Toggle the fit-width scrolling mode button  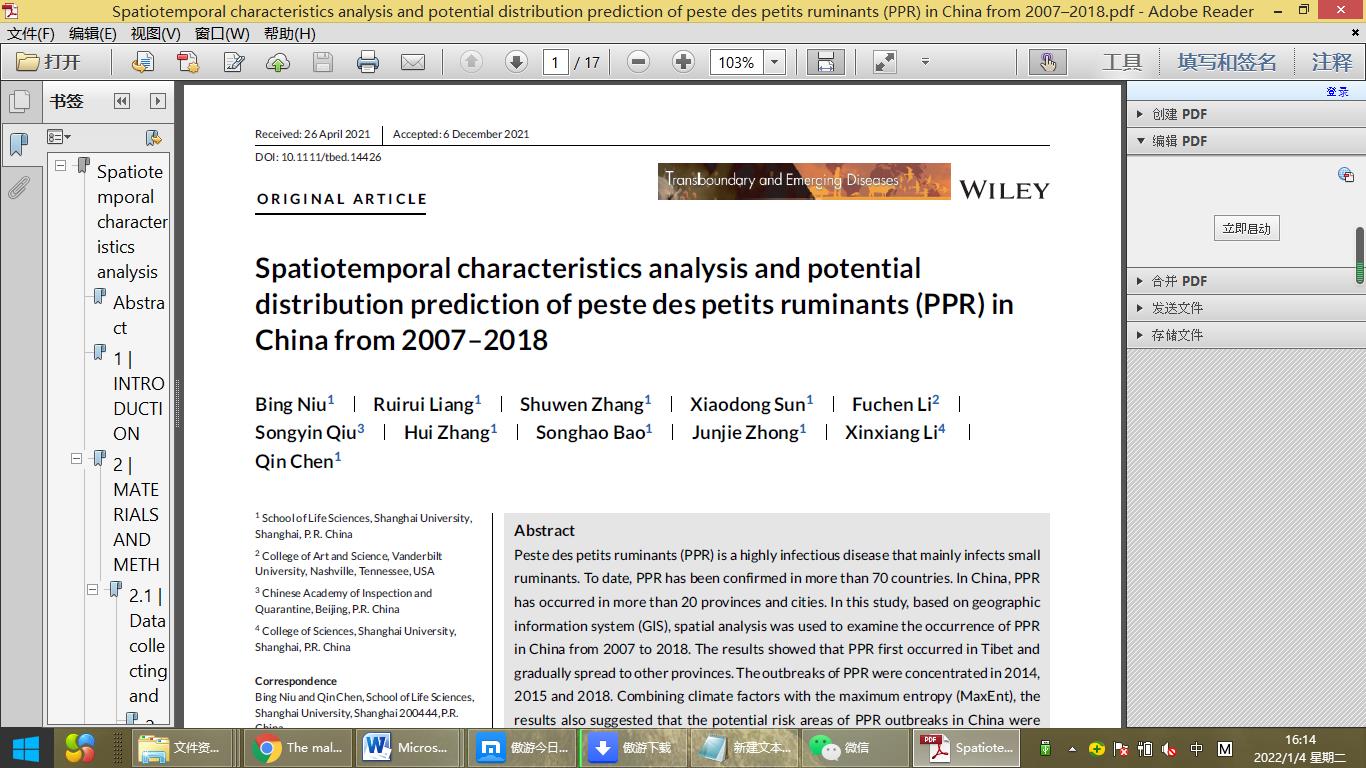(x=825, y=62)
